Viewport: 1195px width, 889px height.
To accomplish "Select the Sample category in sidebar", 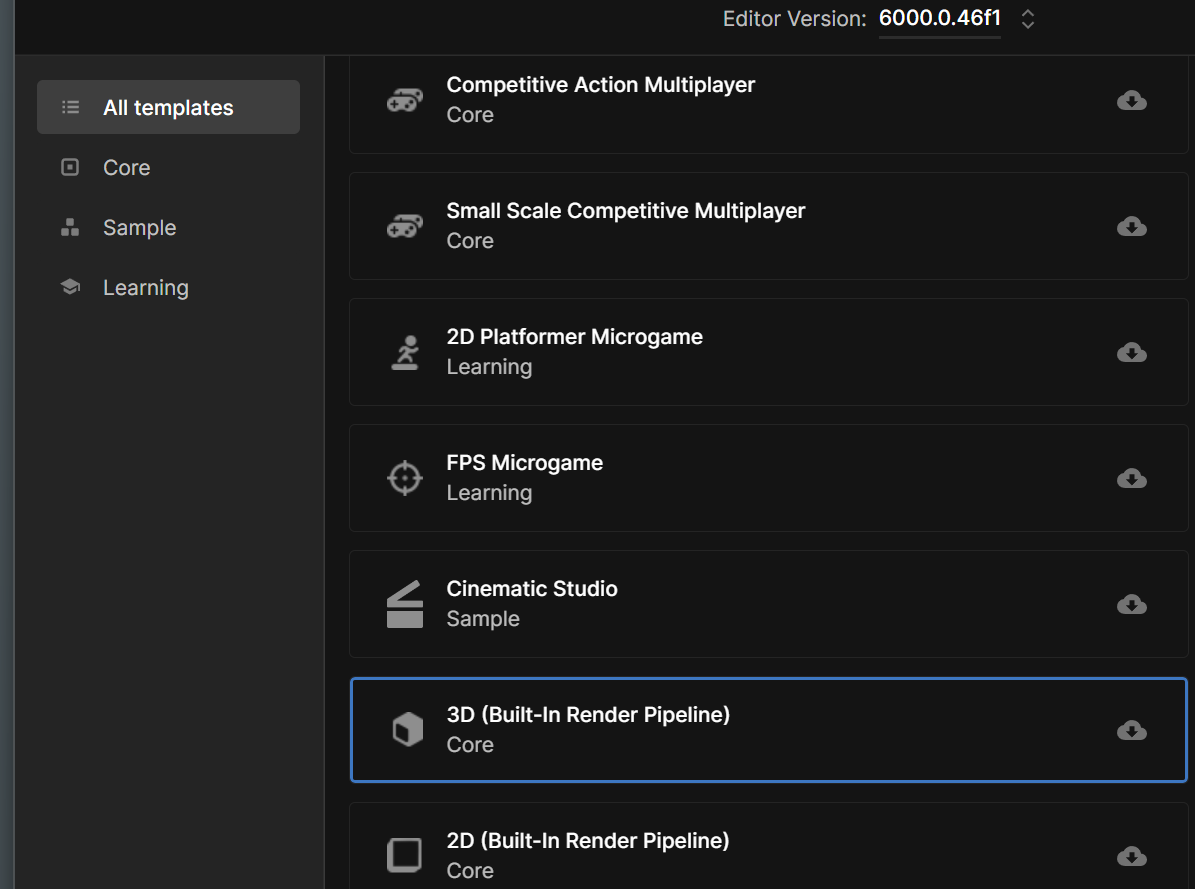I will pos(168,228).
